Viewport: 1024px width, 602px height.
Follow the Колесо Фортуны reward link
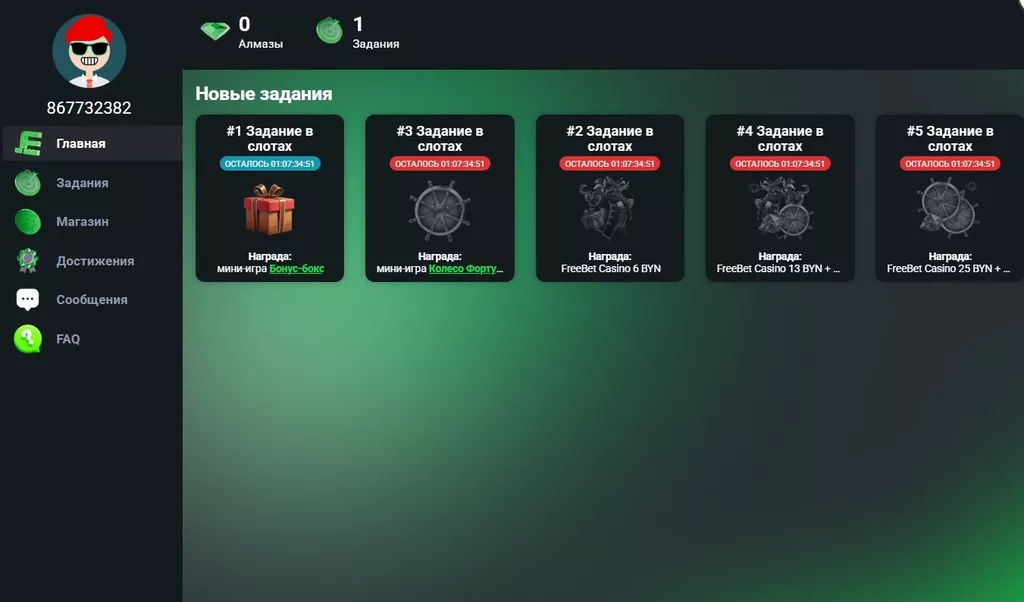click(x=466, y=269)
